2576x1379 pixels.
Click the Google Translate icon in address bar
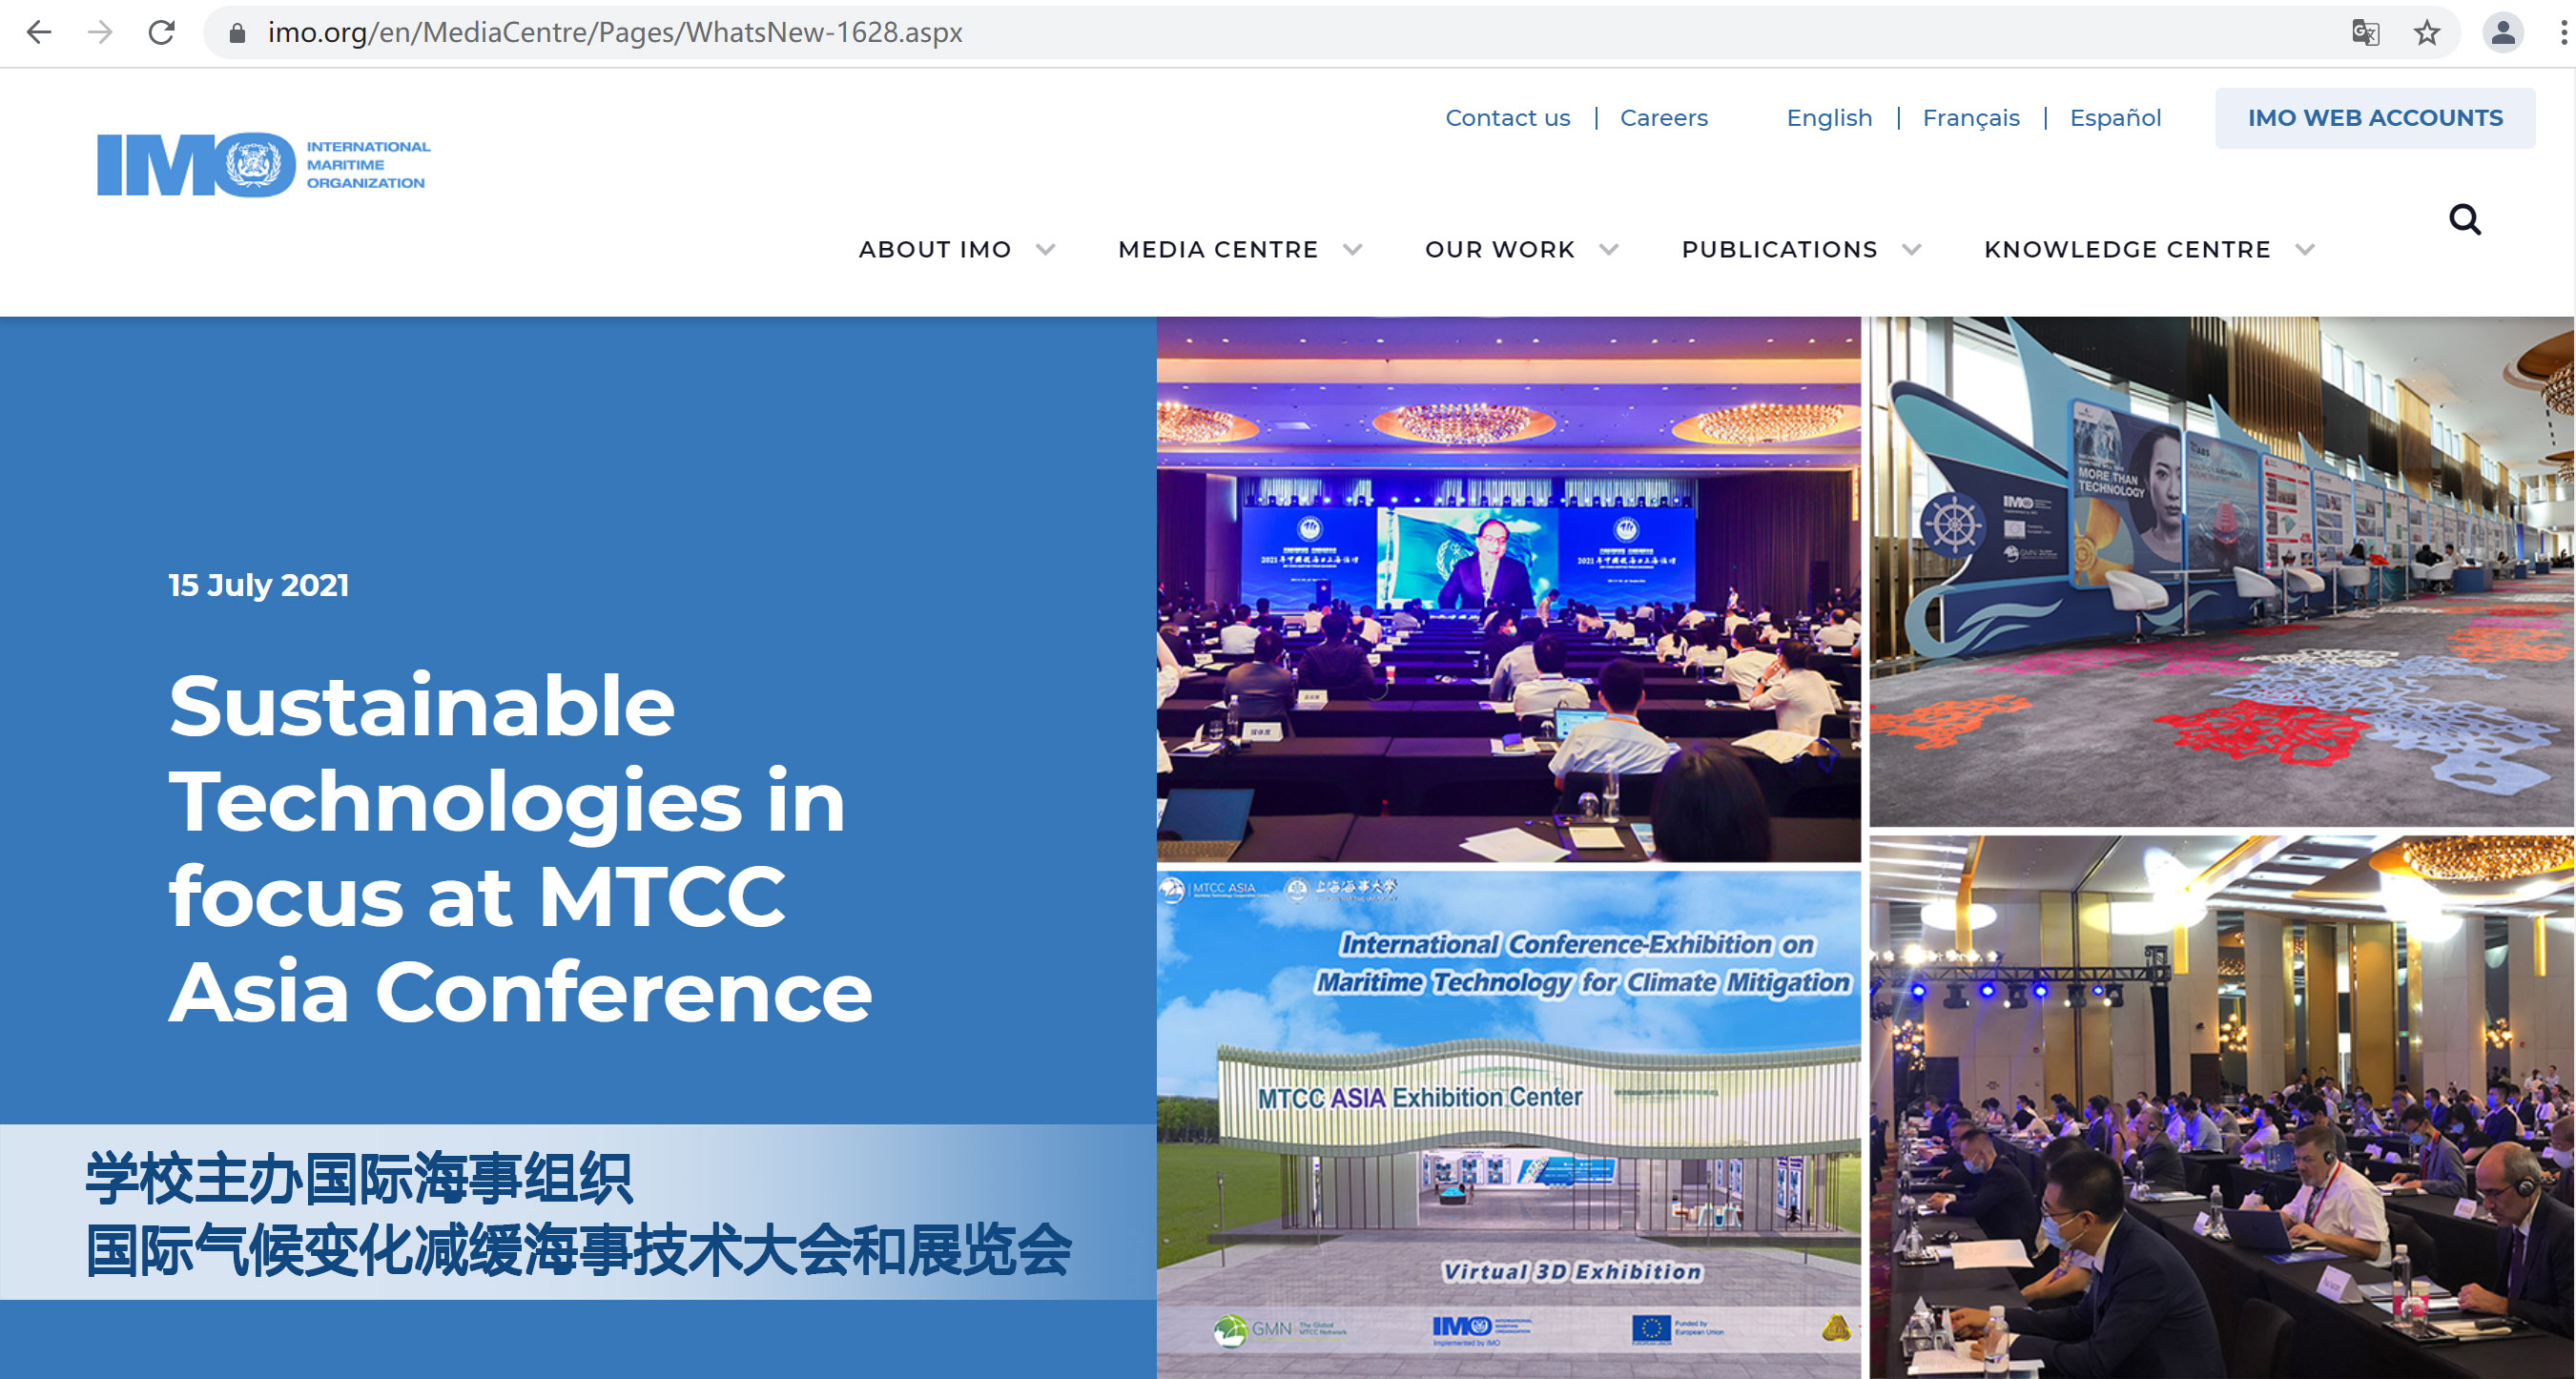[2366, 32]
